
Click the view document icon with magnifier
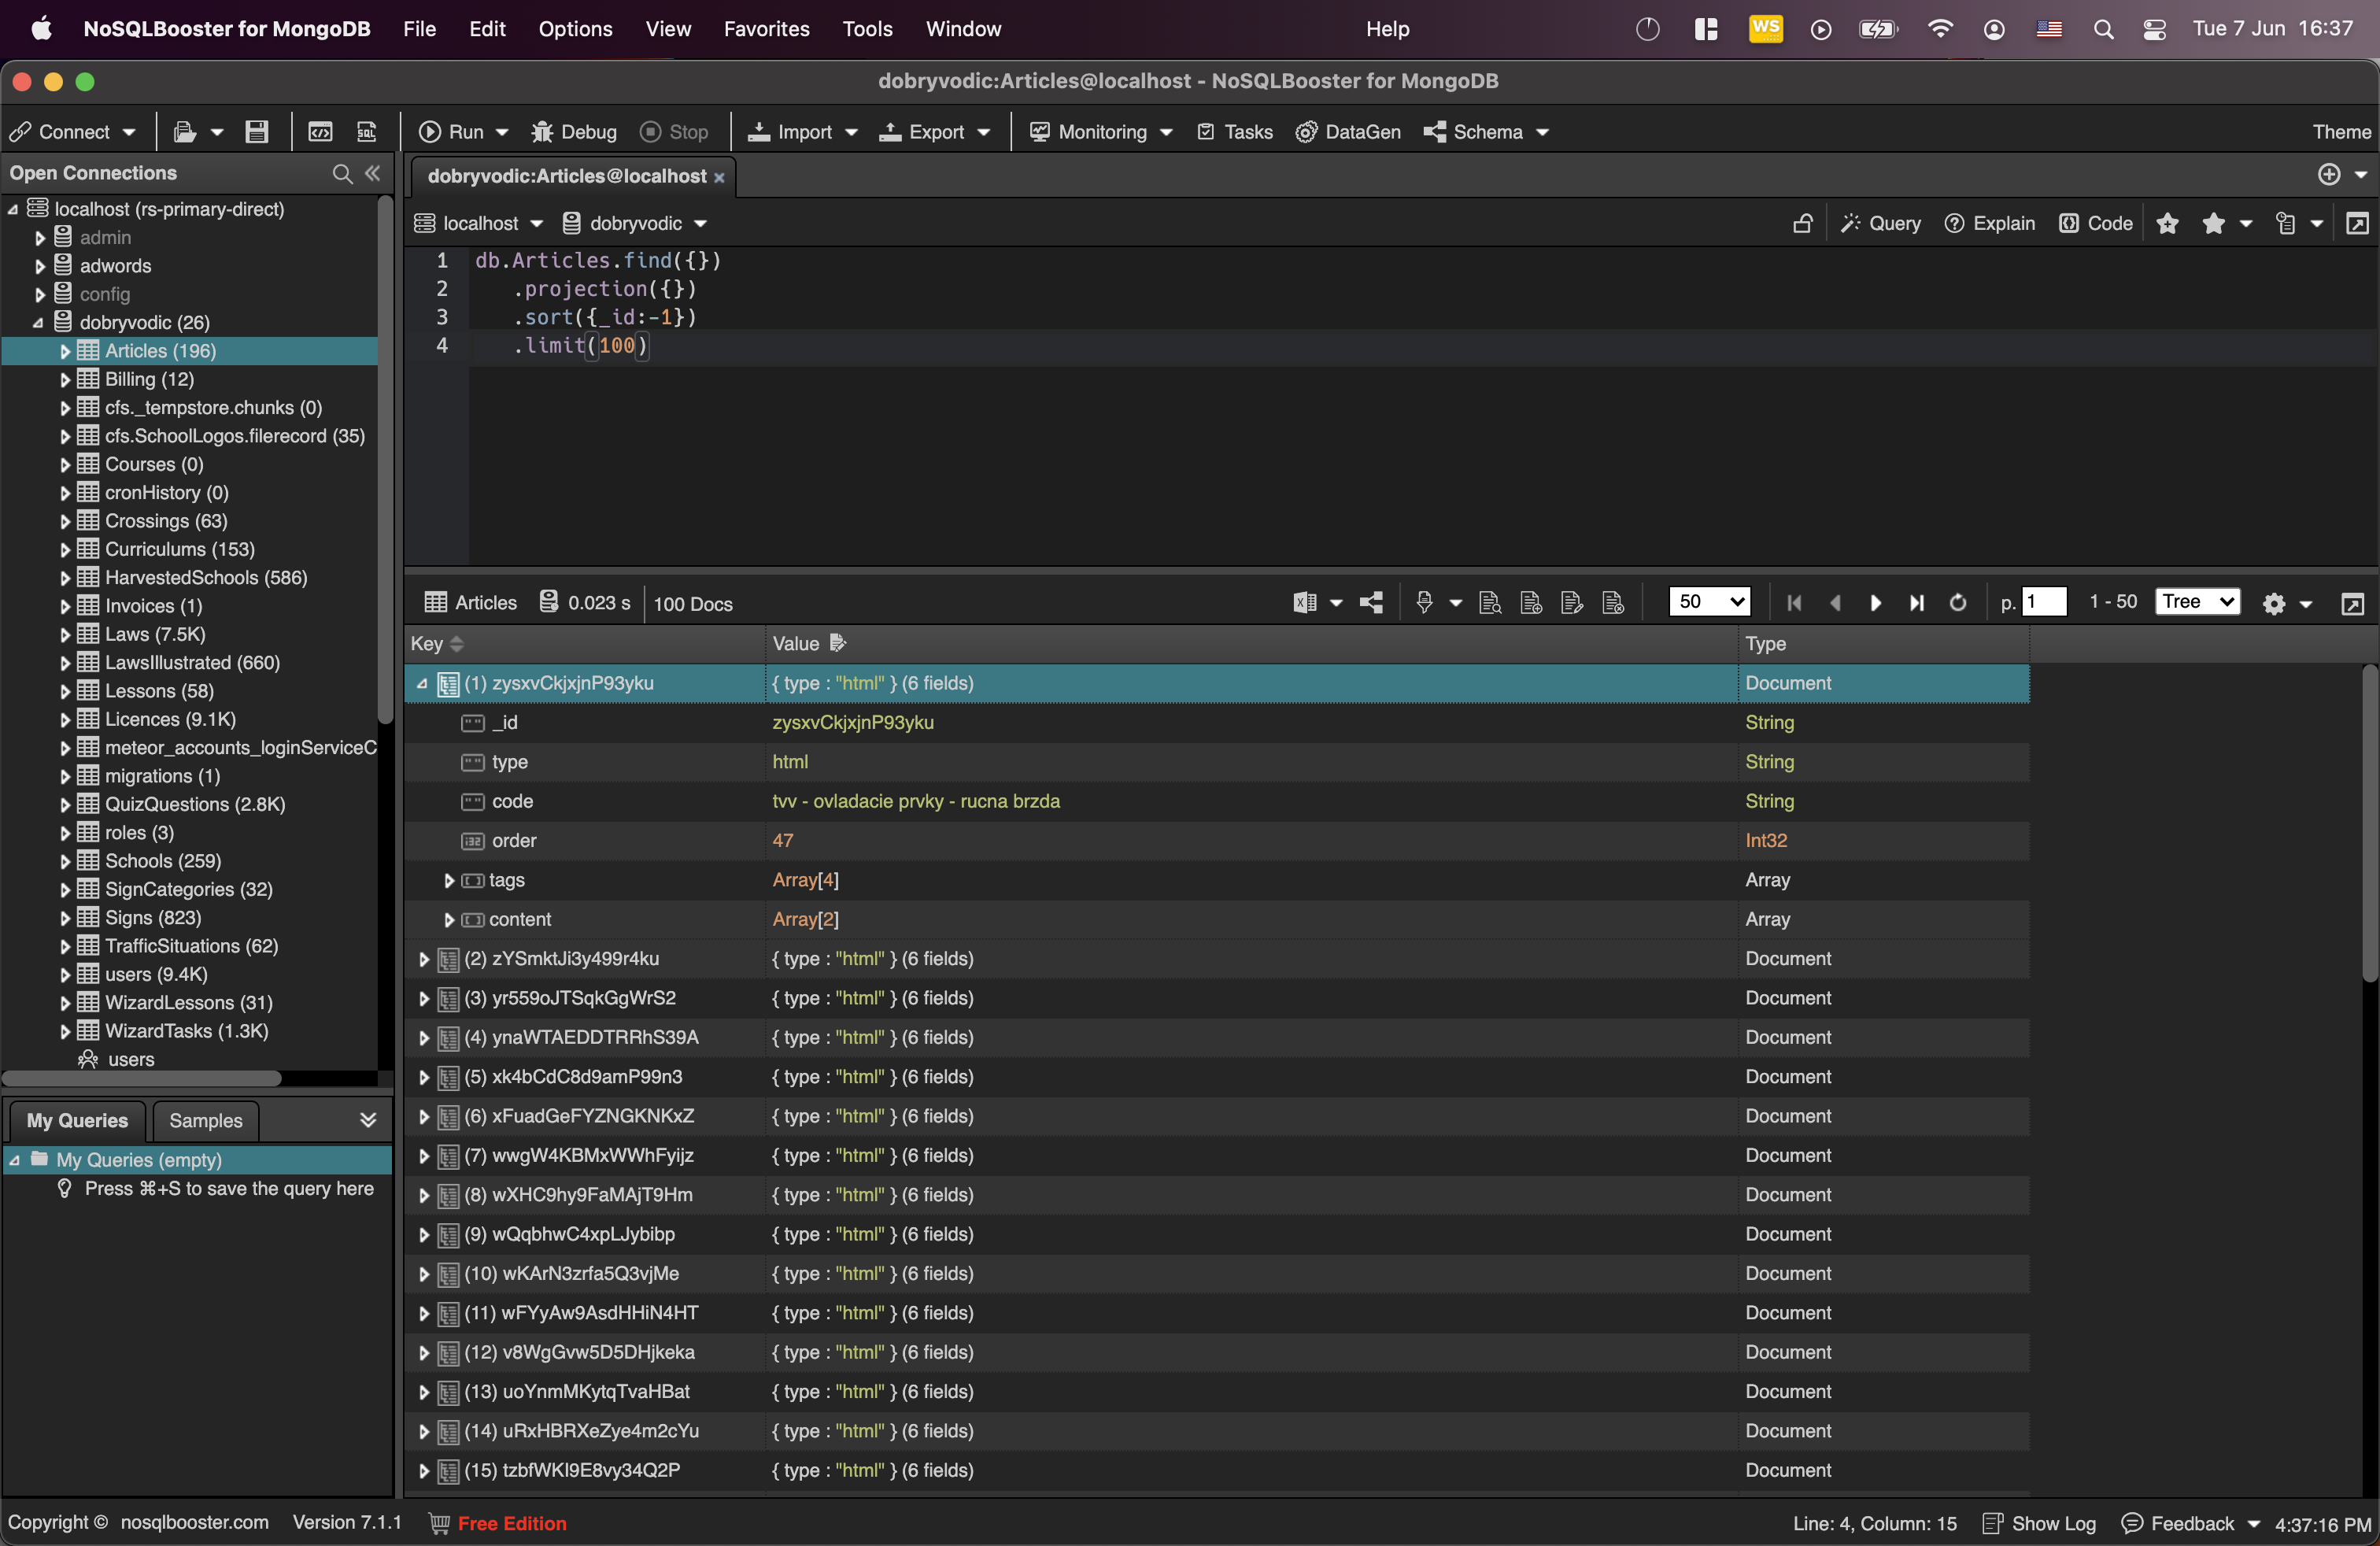point(1489,603)
